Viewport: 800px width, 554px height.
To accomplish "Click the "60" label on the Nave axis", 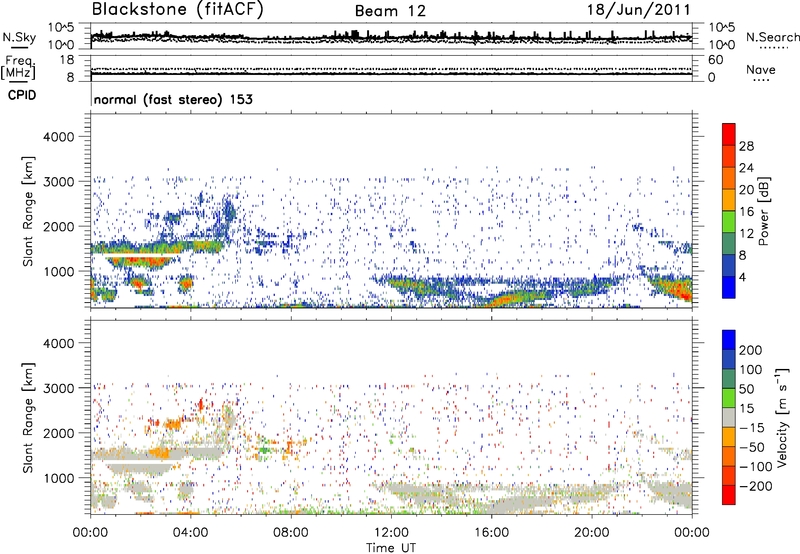I will (715, 60).
